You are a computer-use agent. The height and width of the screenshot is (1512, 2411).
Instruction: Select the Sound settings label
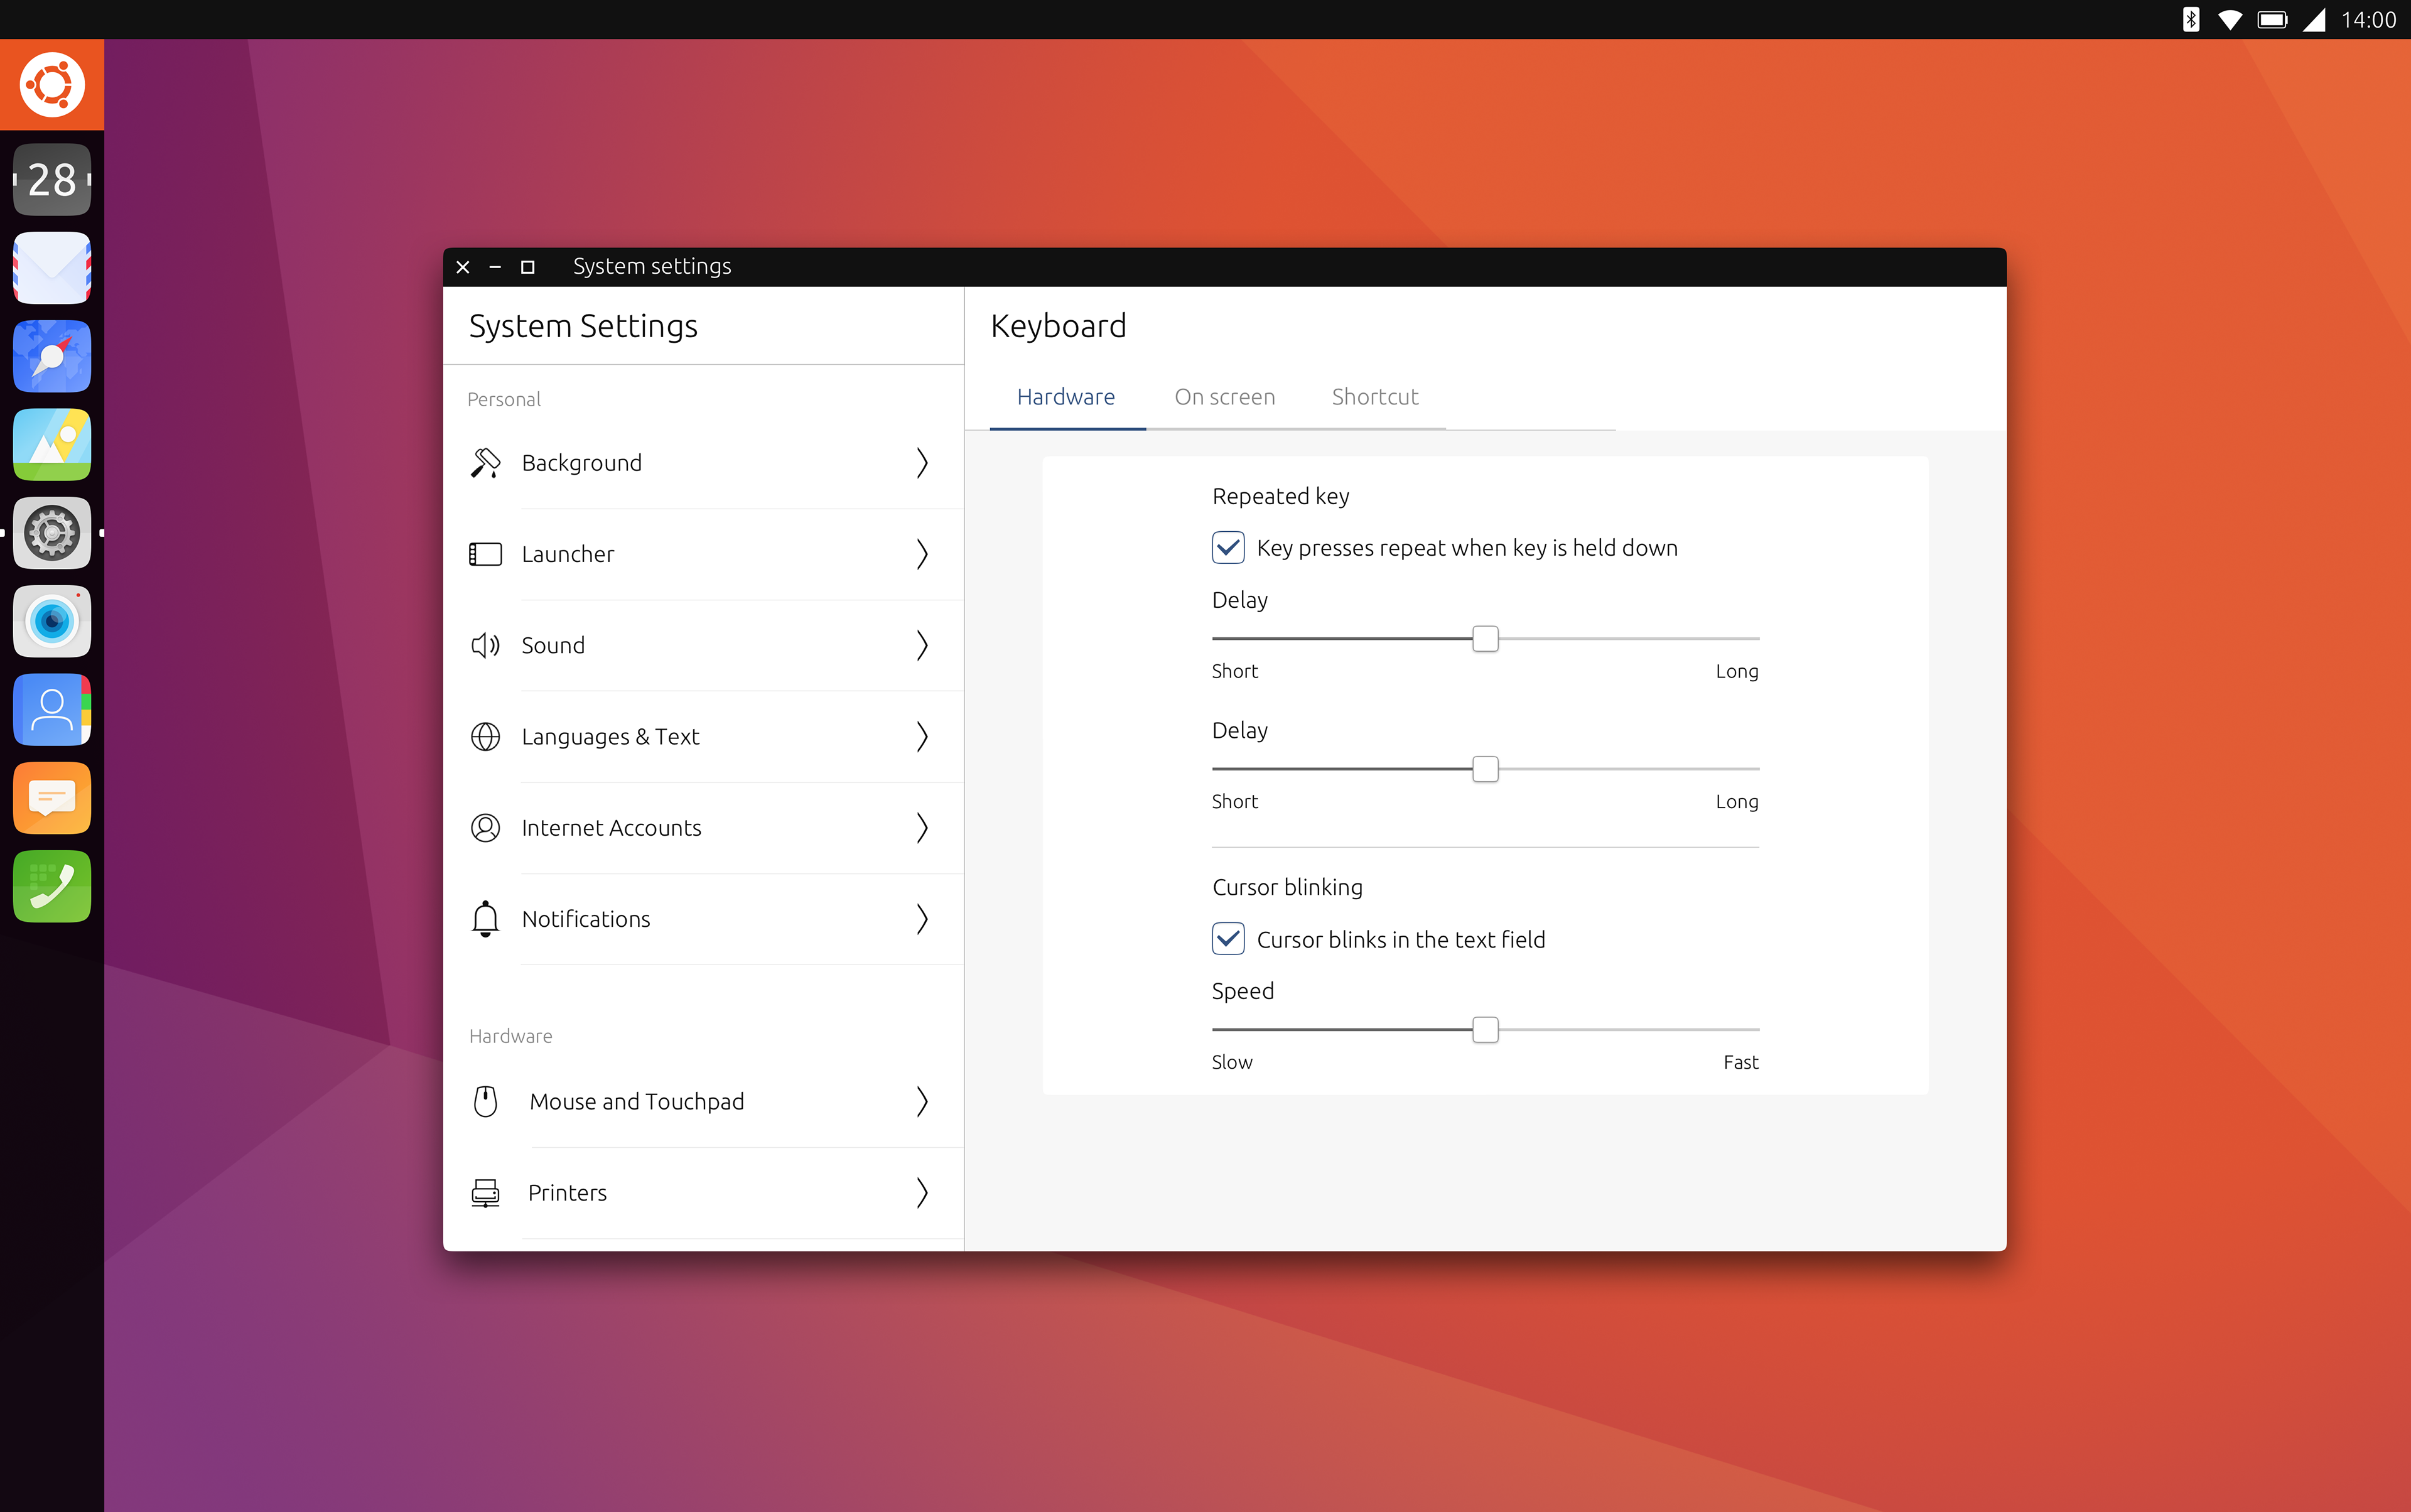tap(553, 646)
